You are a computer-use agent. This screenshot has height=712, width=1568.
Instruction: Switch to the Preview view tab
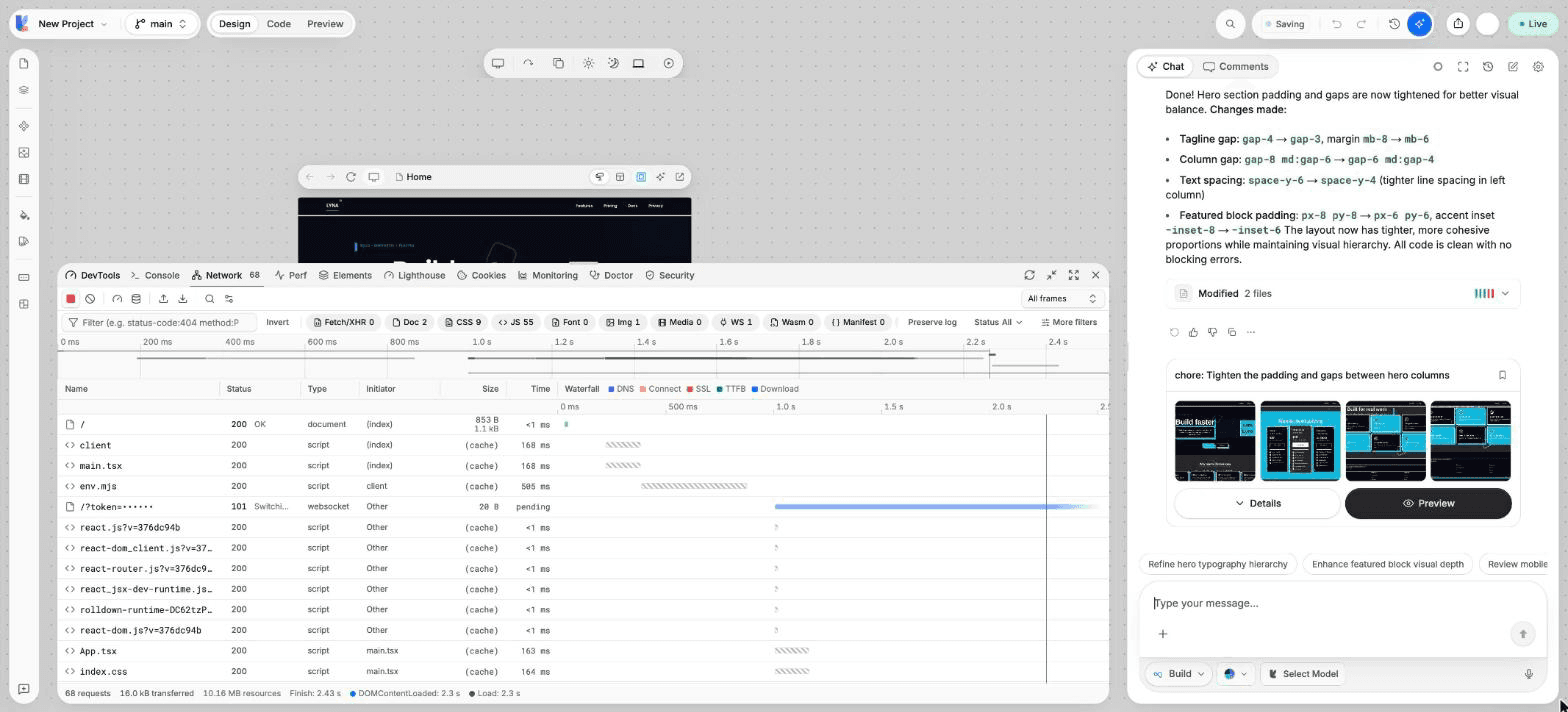[x=325, y=24]
